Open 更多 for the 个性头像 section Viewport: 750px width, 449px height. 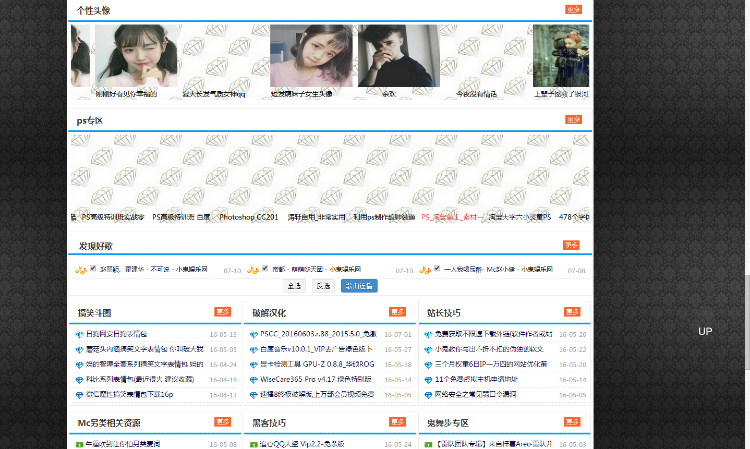coord(573,10)
